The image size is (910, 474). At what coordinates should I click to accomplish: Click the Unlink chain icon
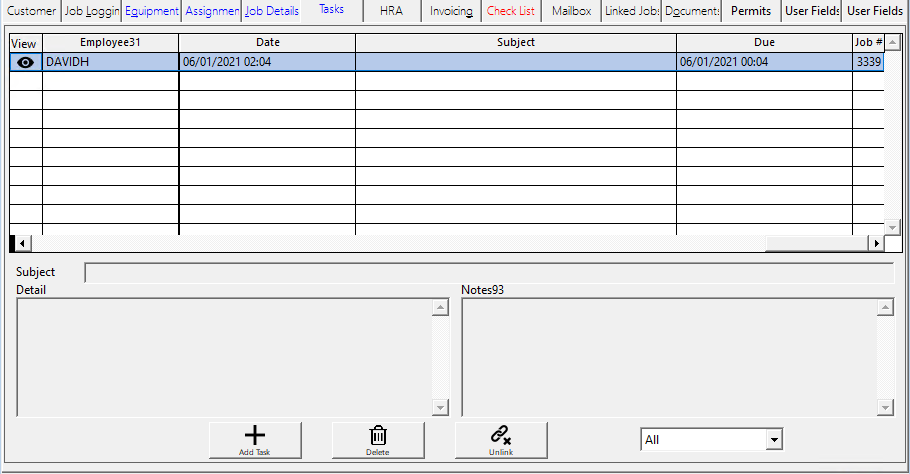(500, 435)
